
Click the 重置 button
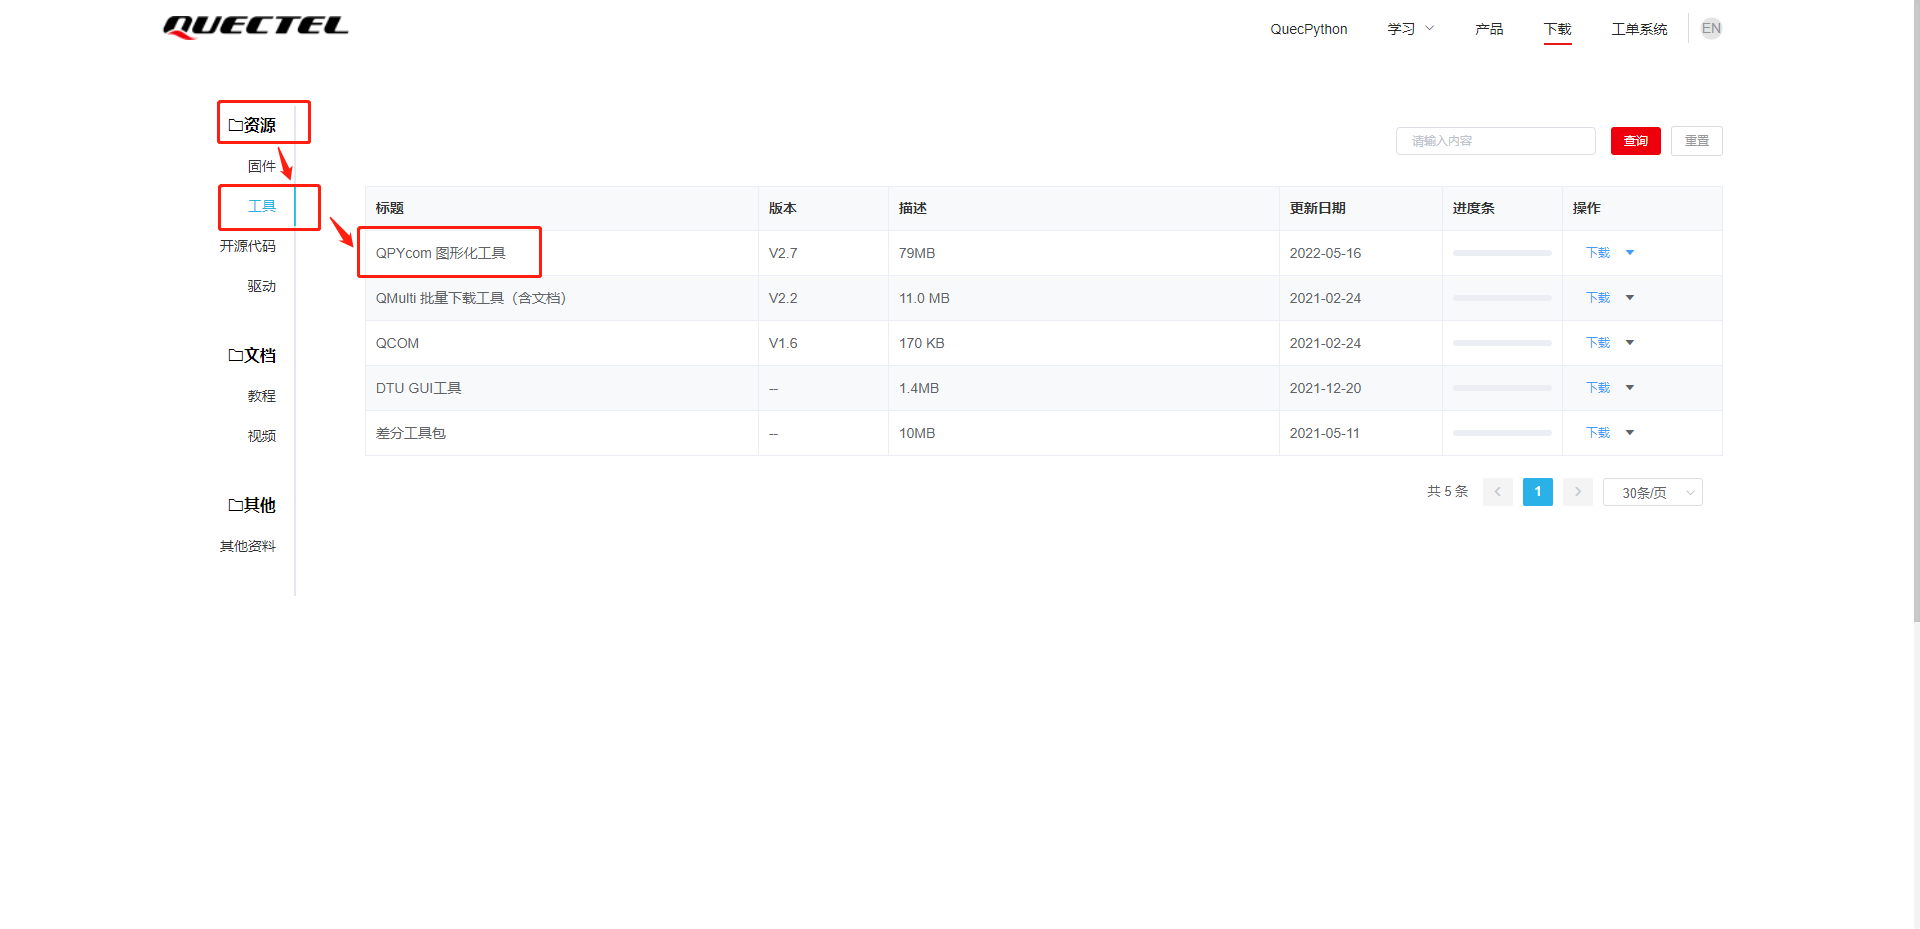coord(1696,141)
